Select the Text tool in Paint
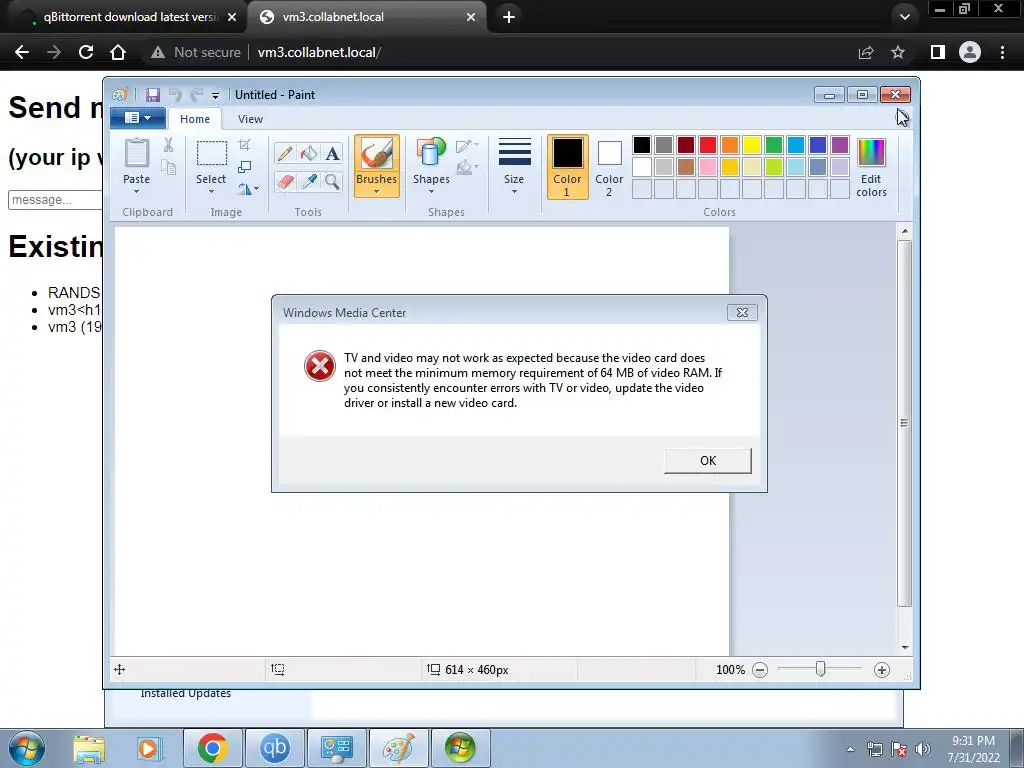Viewport: 1024px width, 768px height. (332, 153)
